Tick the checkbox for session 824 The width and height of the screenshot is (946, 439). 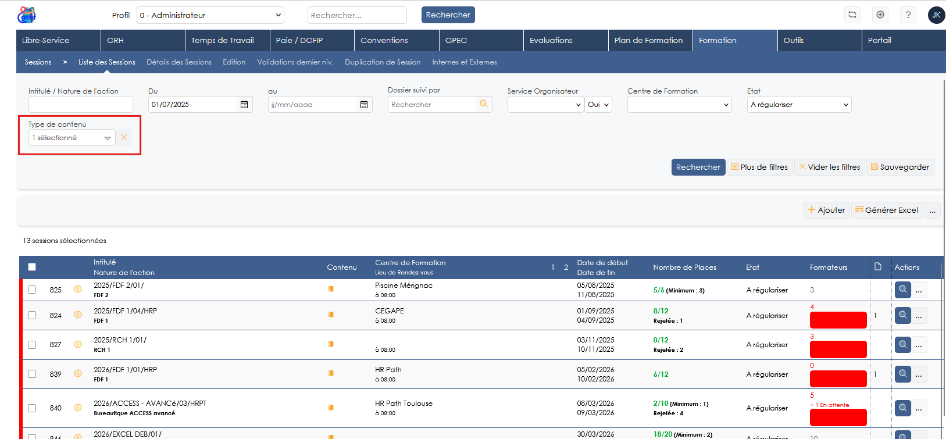[x=32, y=315]
